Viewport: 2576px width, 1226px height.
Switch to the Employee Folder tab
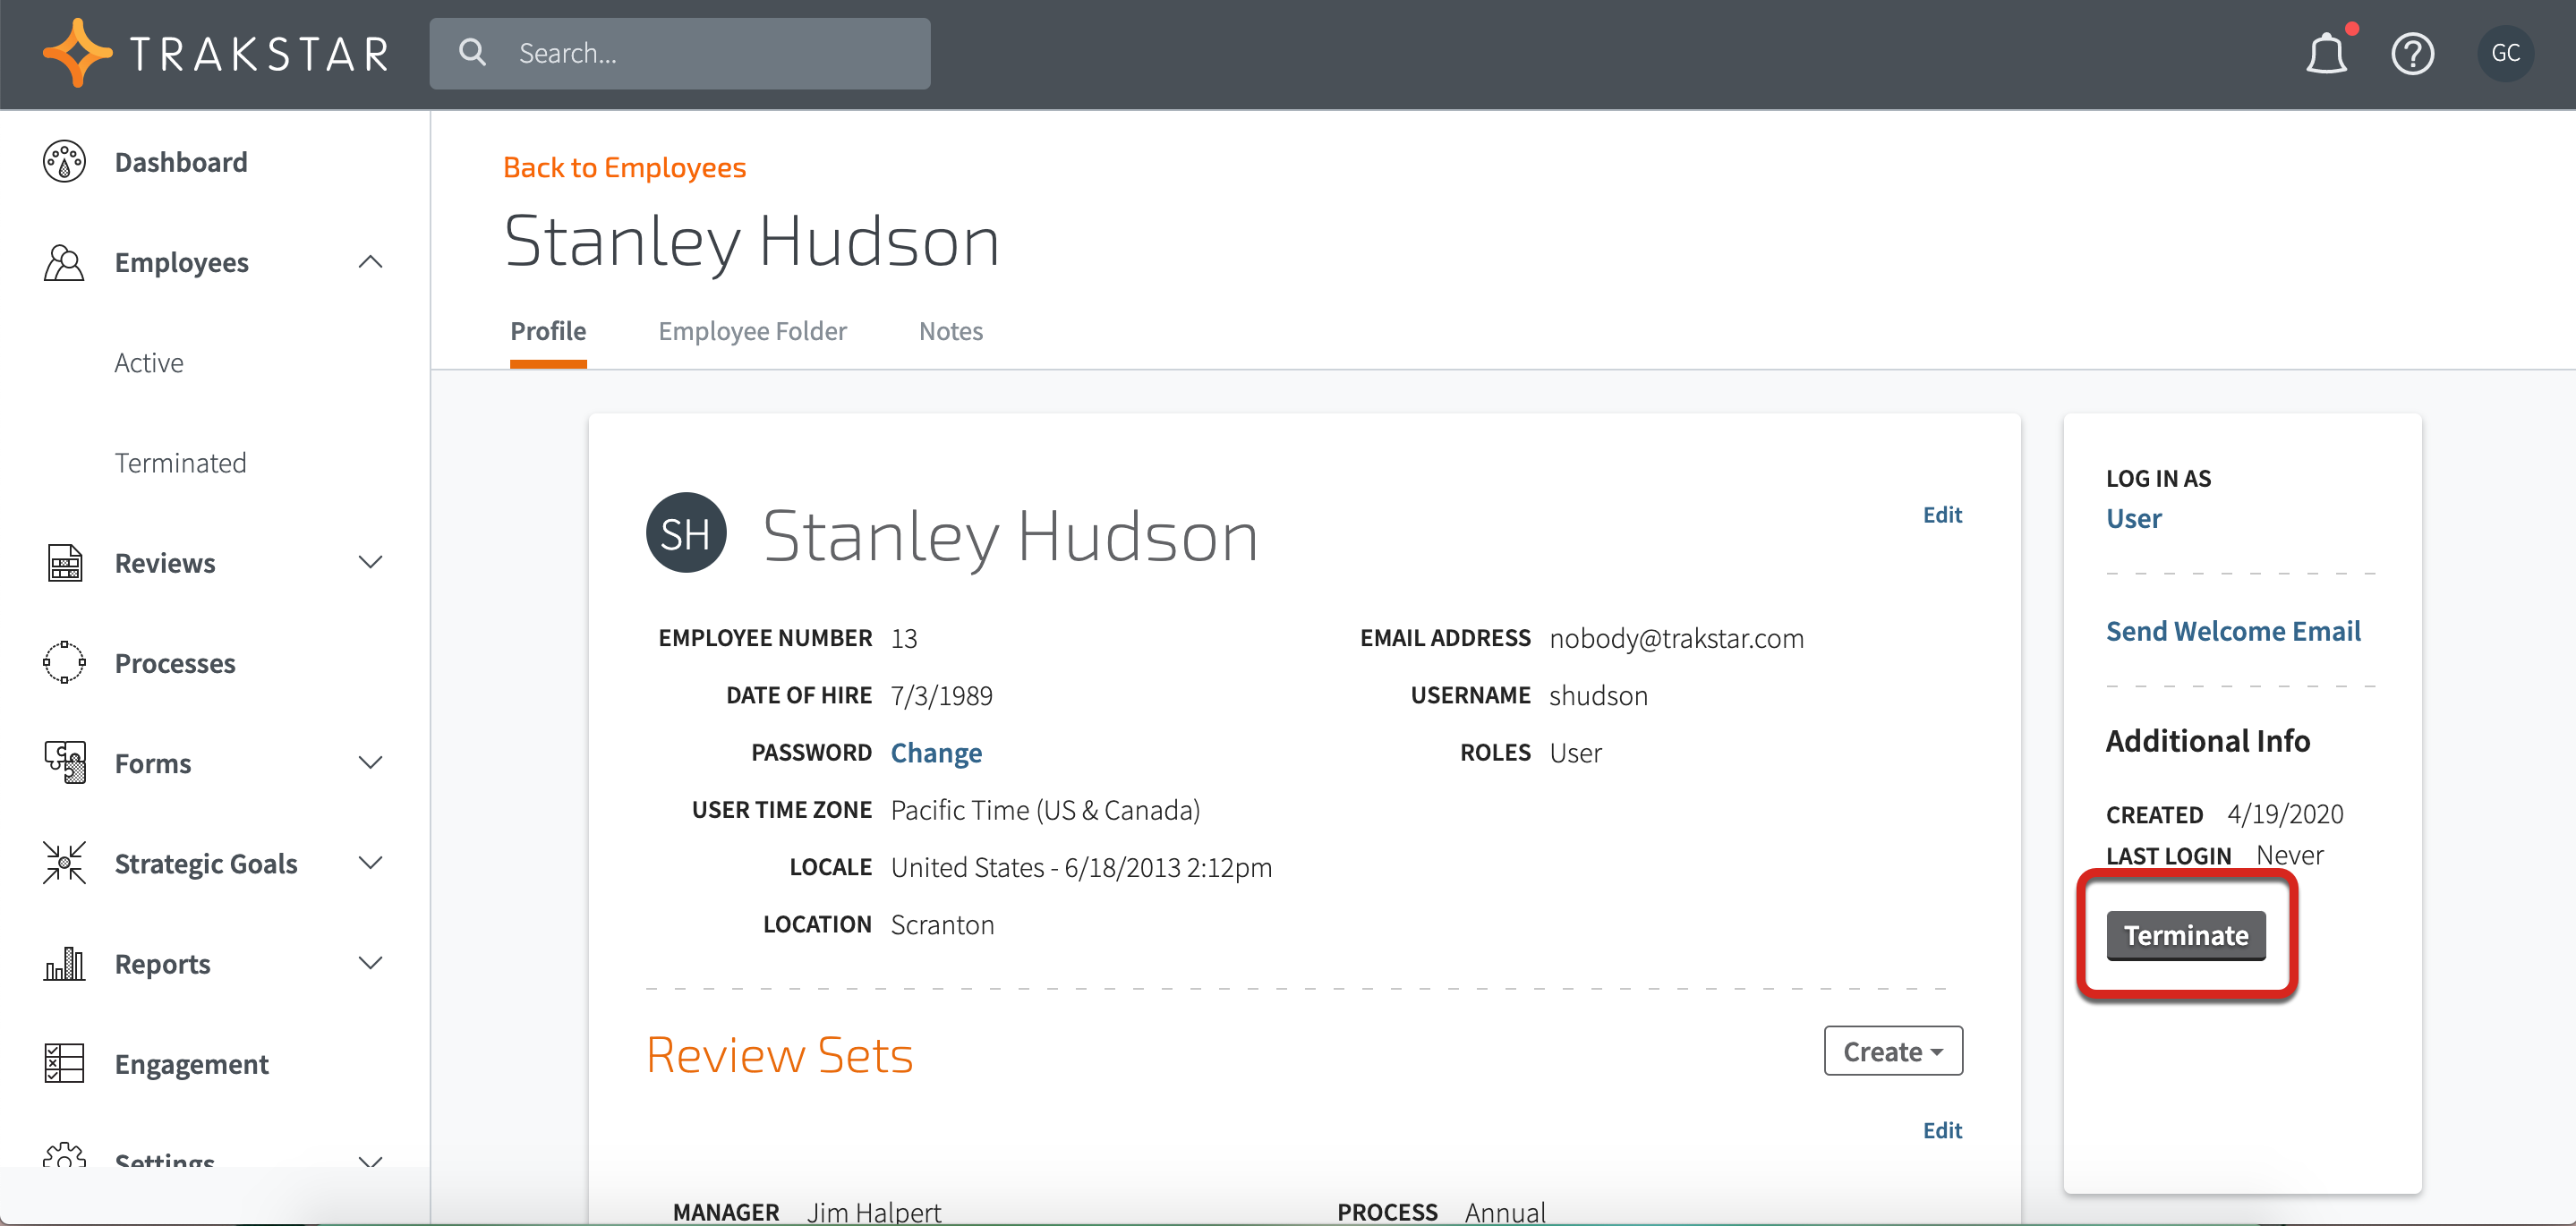tap(752, 331)
